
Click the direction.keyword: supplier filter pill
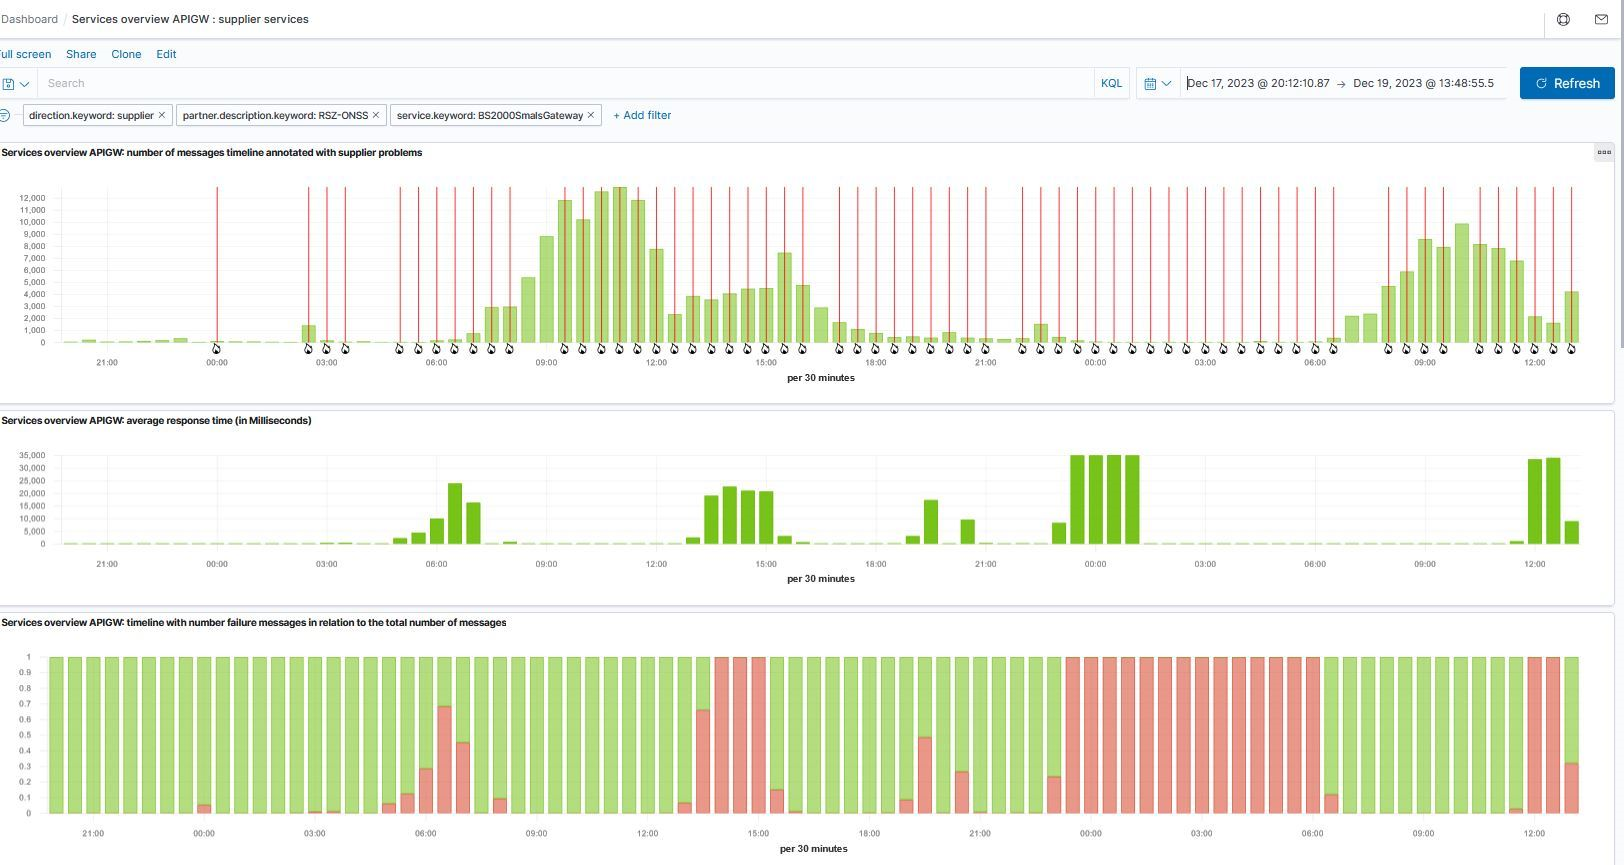tap(90, 116)
